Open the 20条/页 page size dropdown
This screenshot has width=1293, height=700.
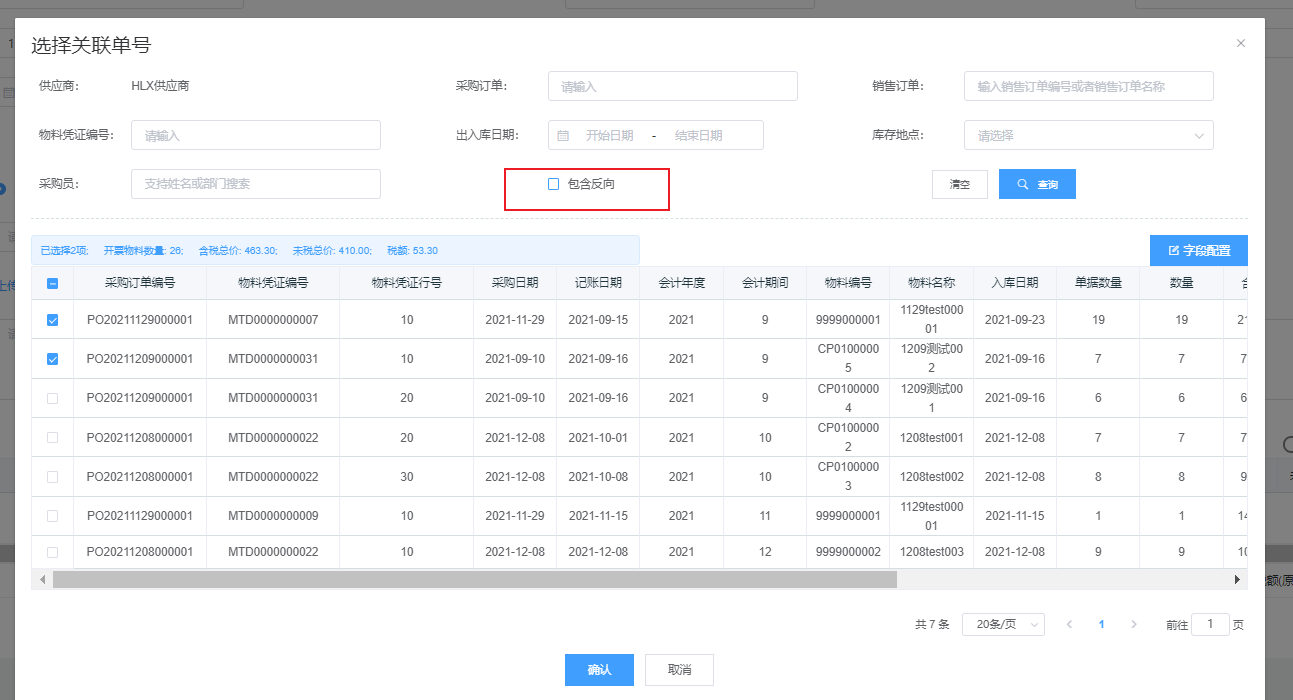[1002, 624]
